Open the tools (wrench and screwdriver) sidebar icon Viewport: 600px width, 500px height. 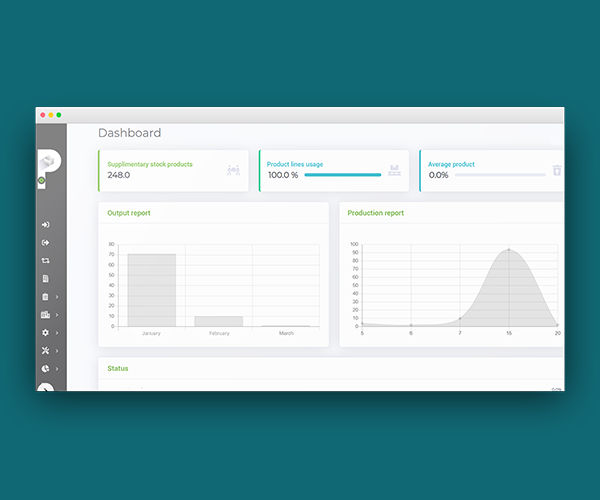click(x=46, y=351)
